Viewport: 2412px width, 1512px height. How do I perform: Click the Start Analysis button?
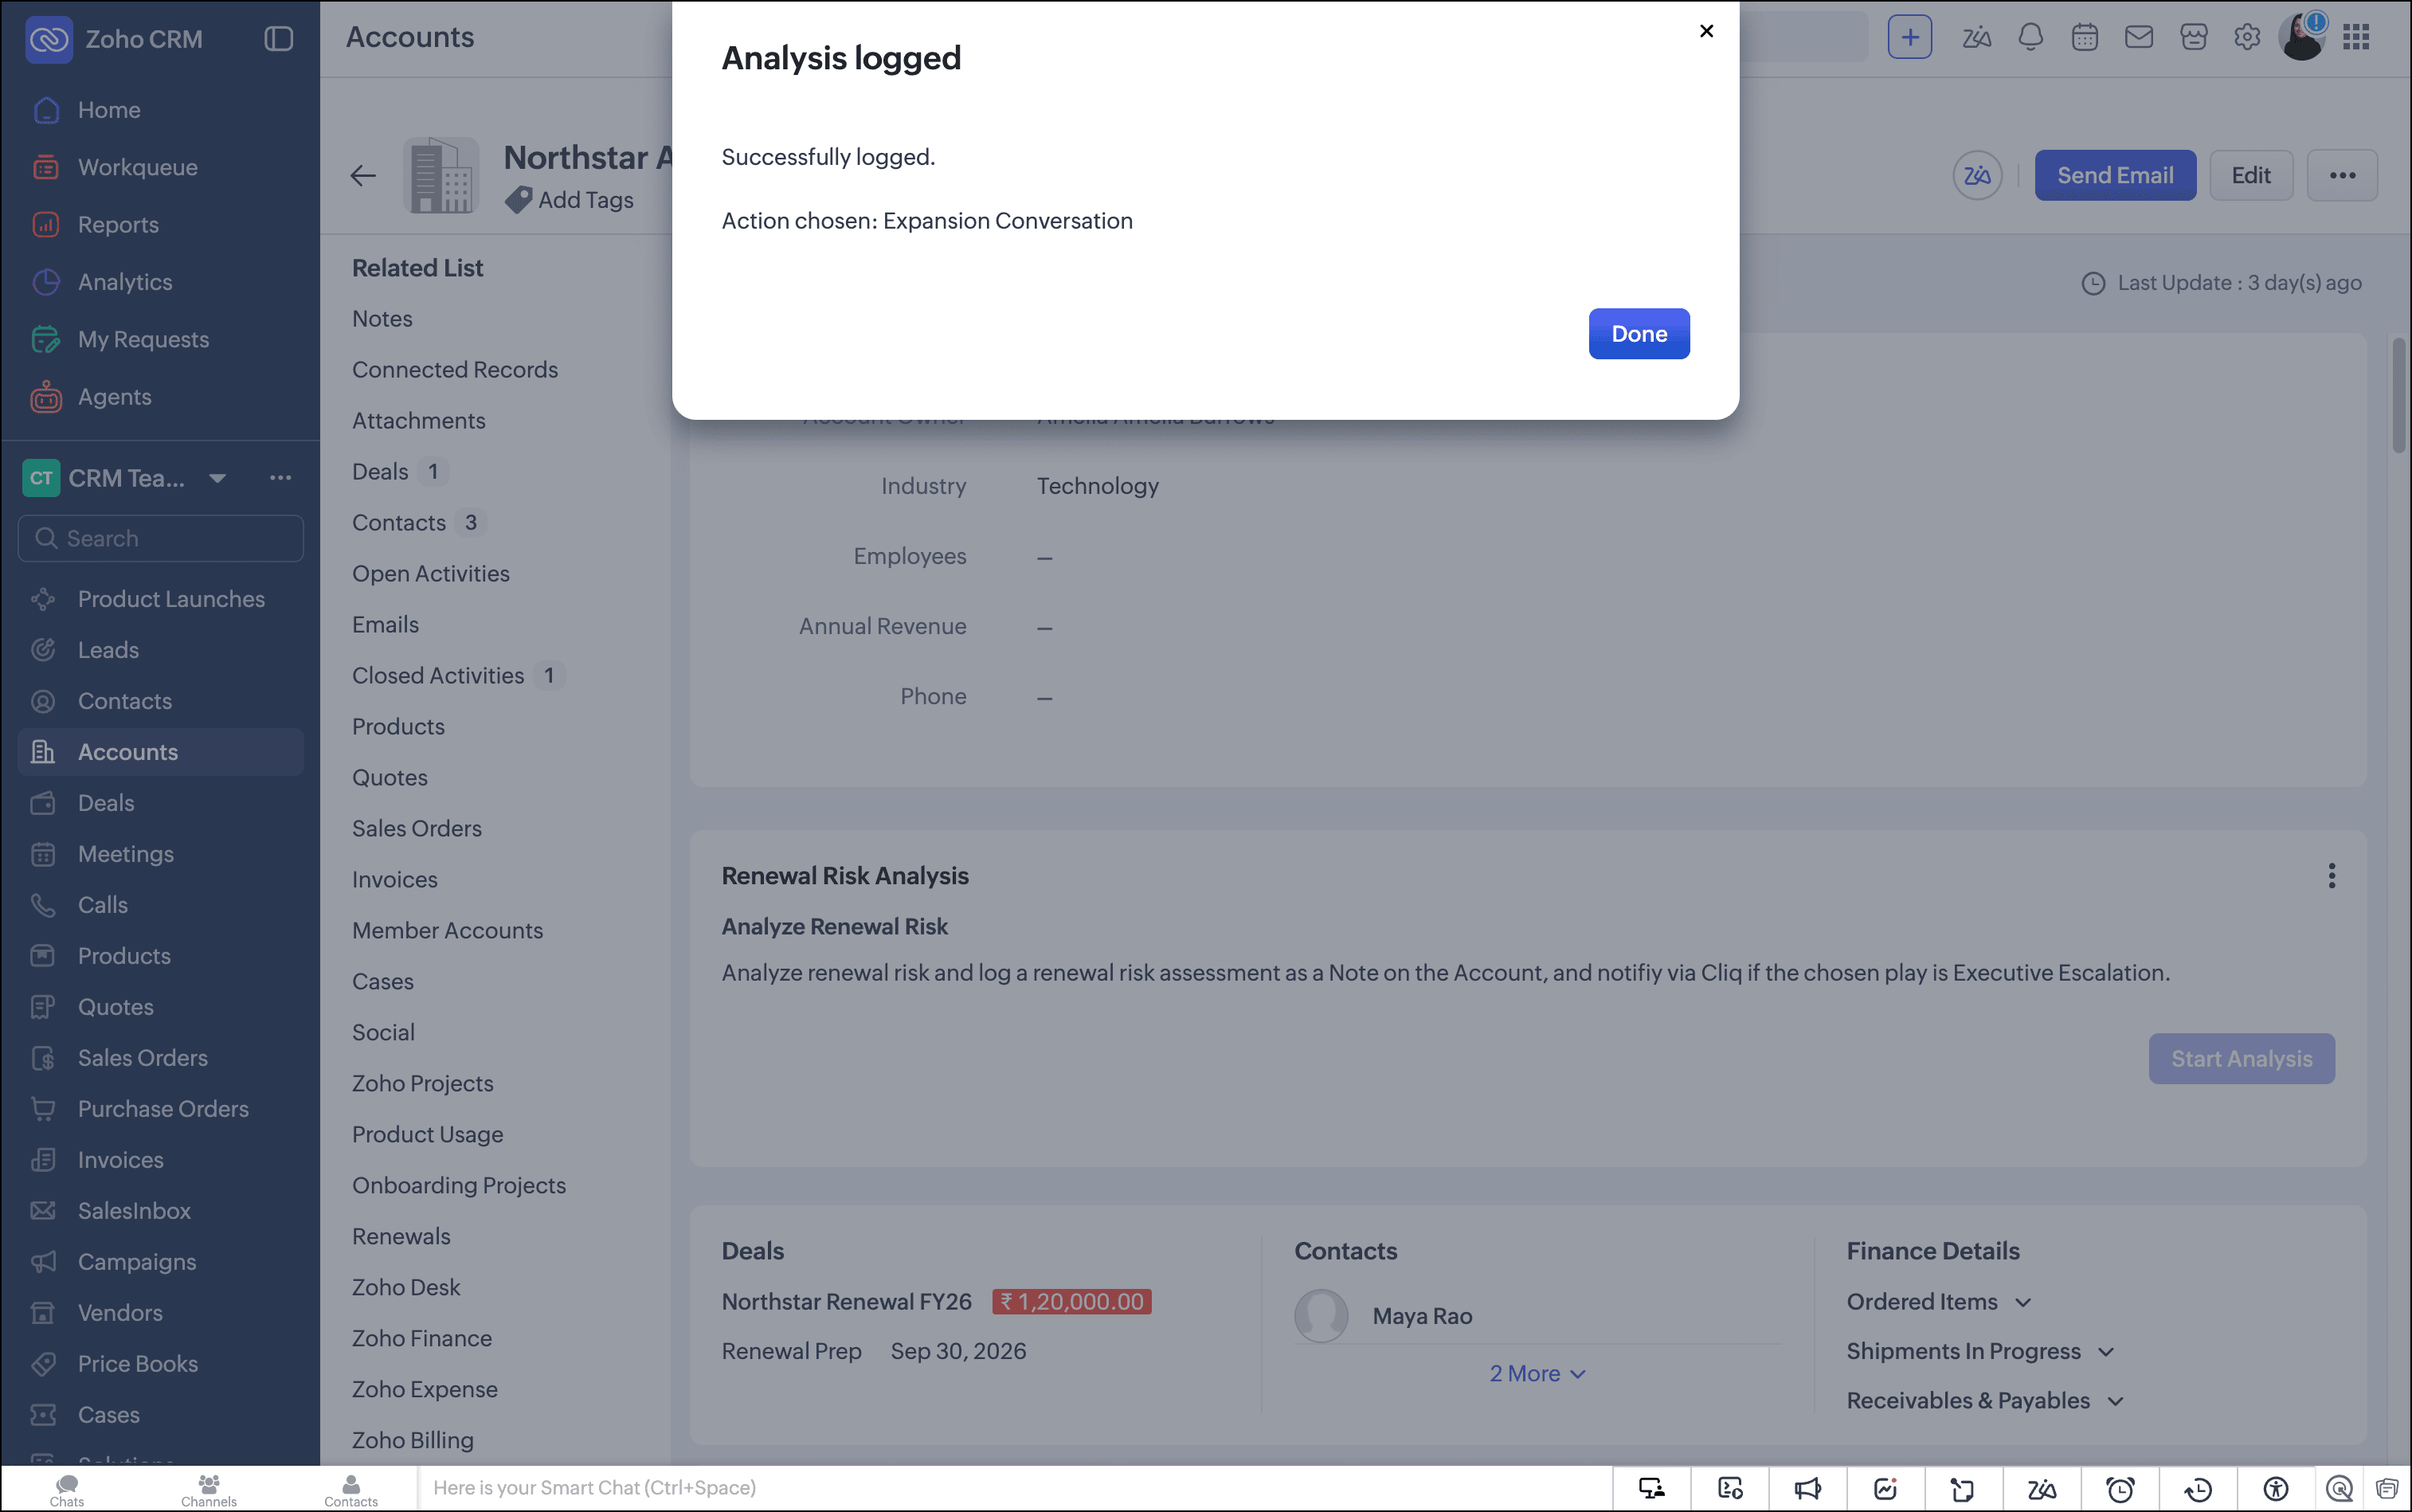[2241, 1059]
